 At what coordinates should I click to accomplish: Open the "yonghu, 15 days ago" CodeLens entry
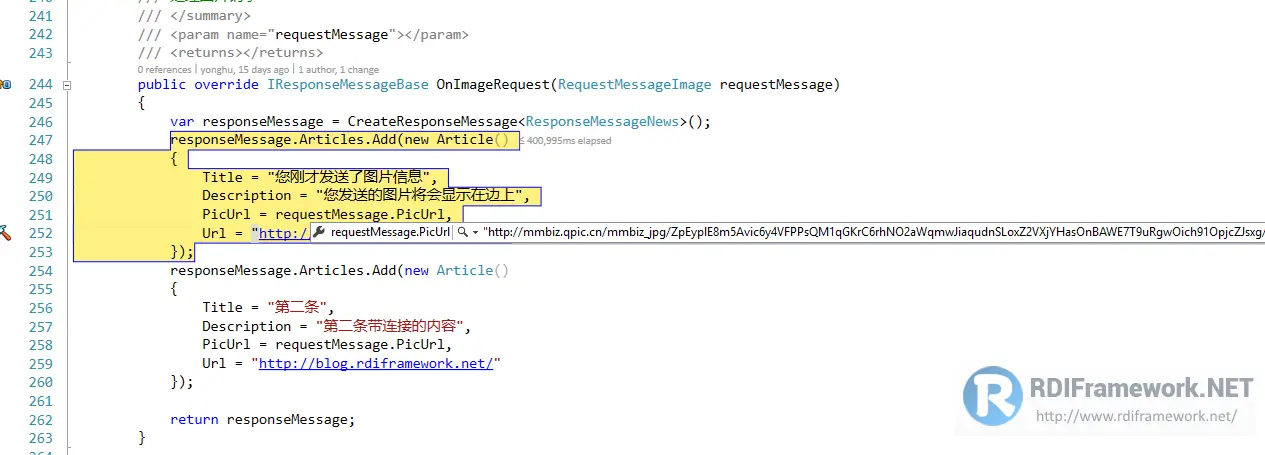coord(244,70)
